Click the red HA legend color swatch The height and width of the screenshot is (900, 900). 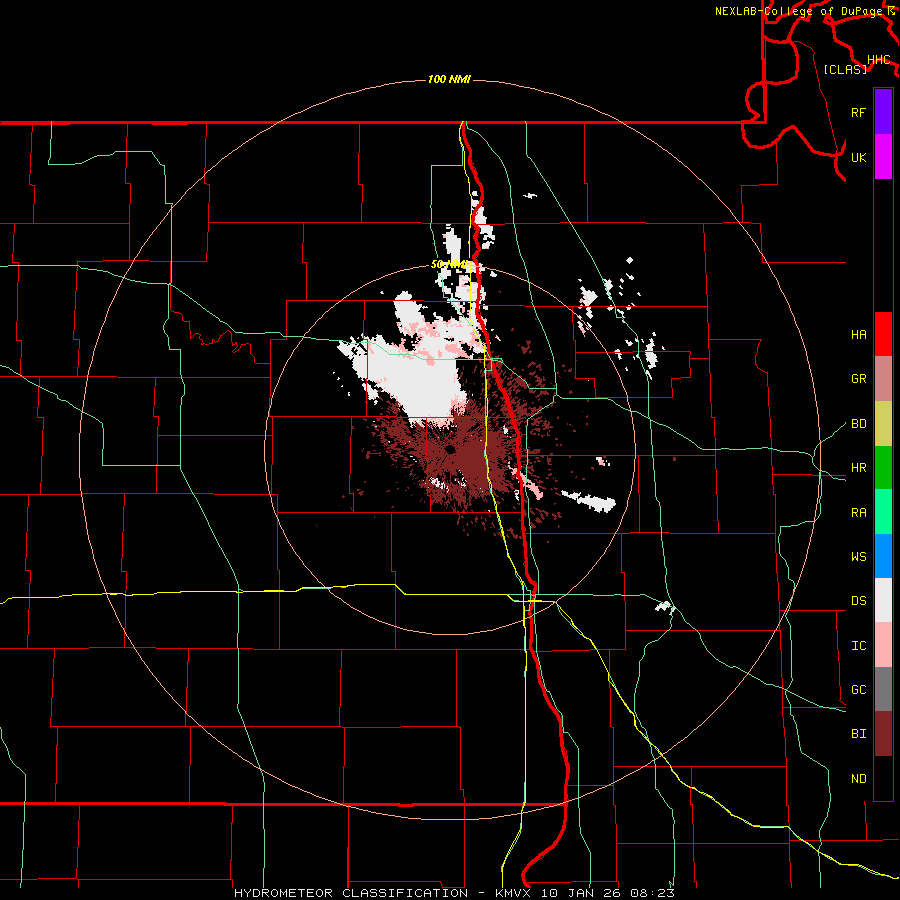pos(883,334)
